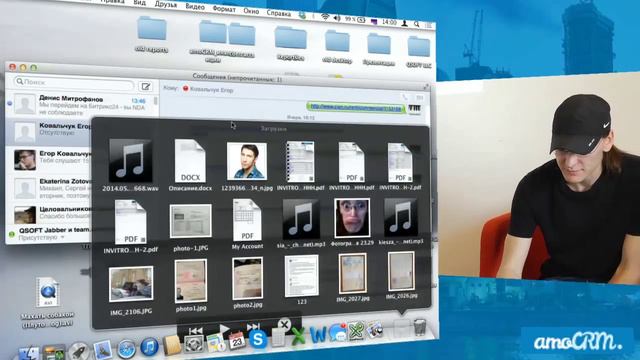Skip to previous track in overlay controller
The height and width of the screenshot is (360, 640).
click(196, 331)
